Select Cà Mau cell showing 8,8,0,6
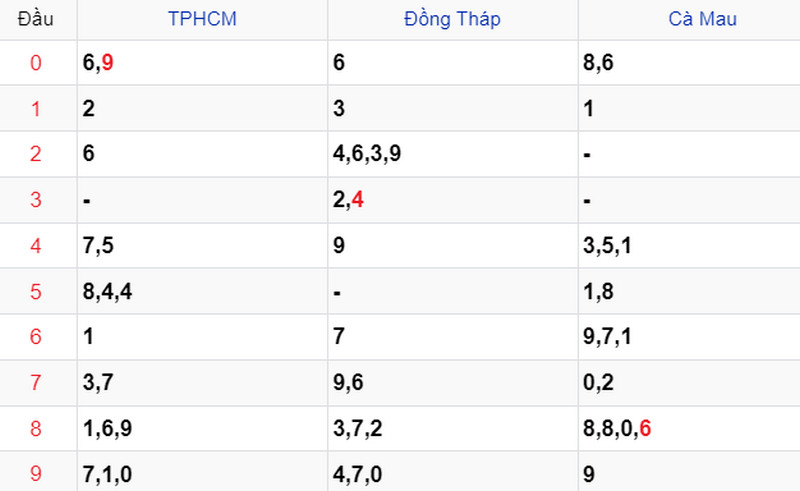 [x=689, y=428]
